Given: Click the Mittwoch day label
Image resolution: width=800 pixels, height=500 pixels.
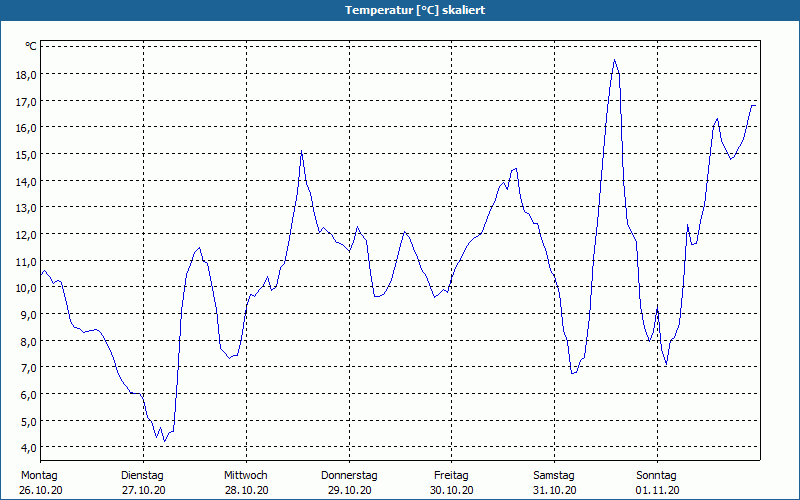Looking at the screenshot, I should pos(246,476).
